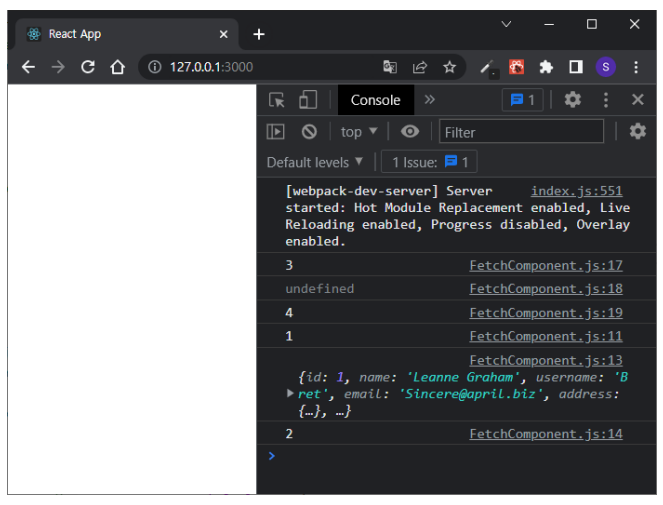Open the 1 message issues badge
Screen dimensions: 663x505
[x=523, y=100]
